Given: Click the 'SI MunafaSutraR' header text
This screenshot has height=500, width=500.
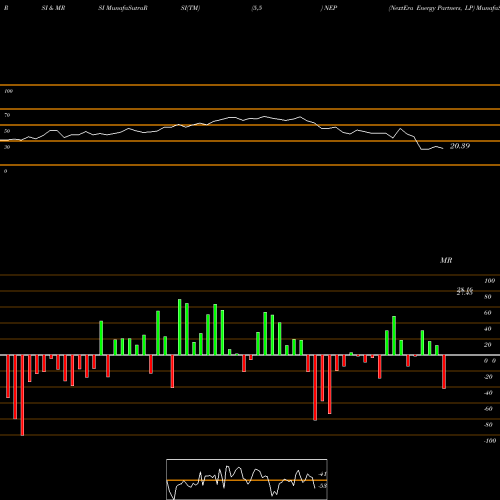Looking at the screenshot, I should coord(123,8).
